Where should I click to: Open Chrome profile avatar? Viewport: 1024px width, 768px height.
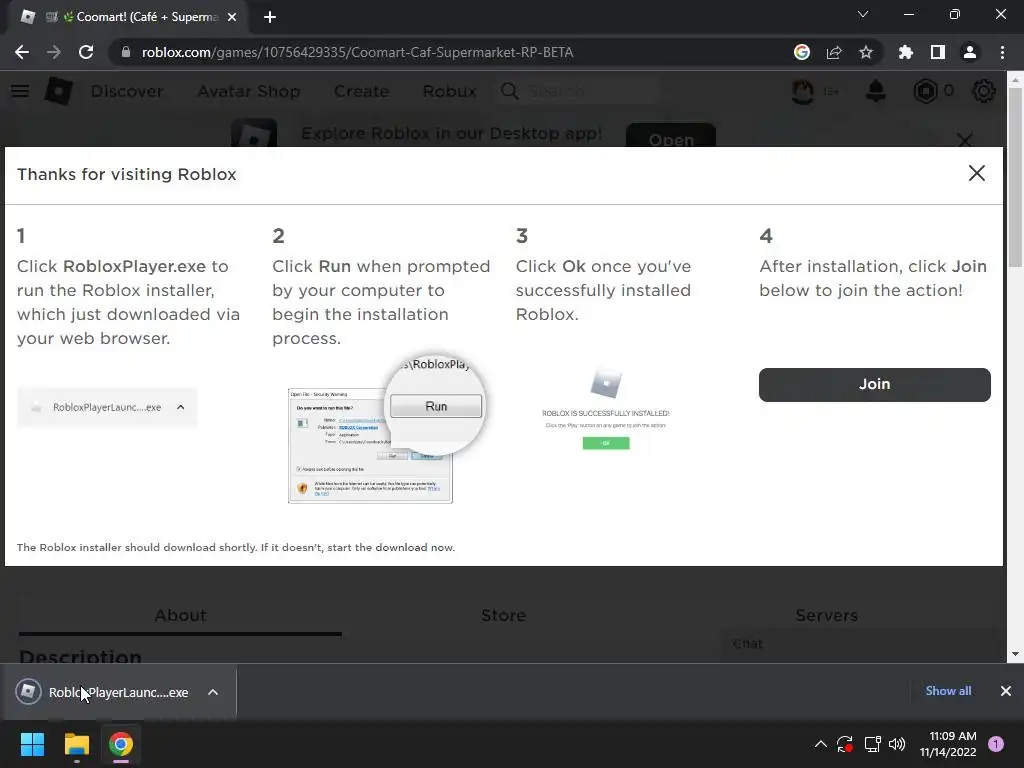pyautogui.click(x=970, y=52)
